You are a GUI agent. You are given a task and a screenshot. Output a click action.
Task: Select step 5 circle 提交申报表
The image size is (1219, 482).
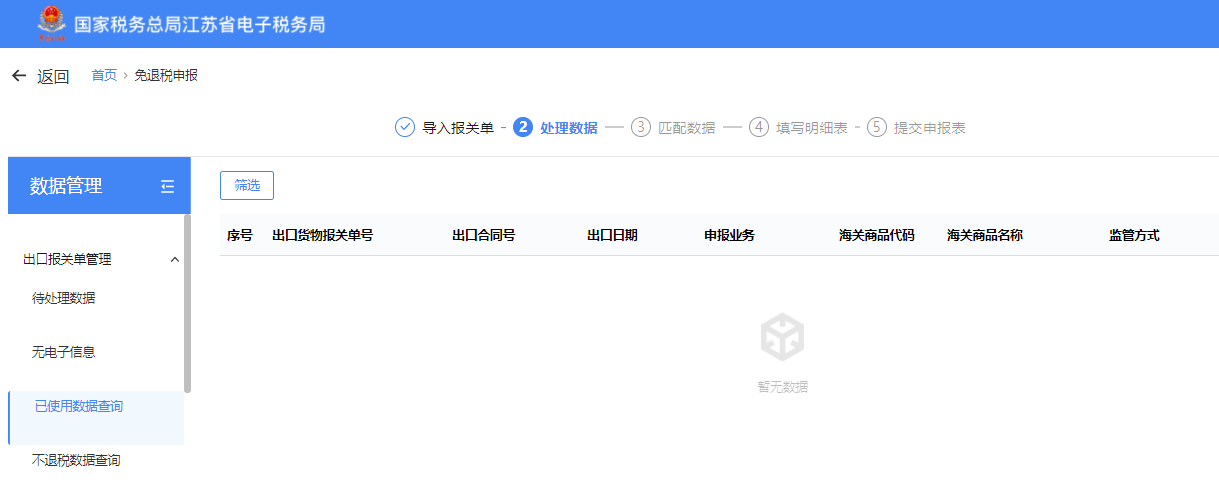coord(877,127)
